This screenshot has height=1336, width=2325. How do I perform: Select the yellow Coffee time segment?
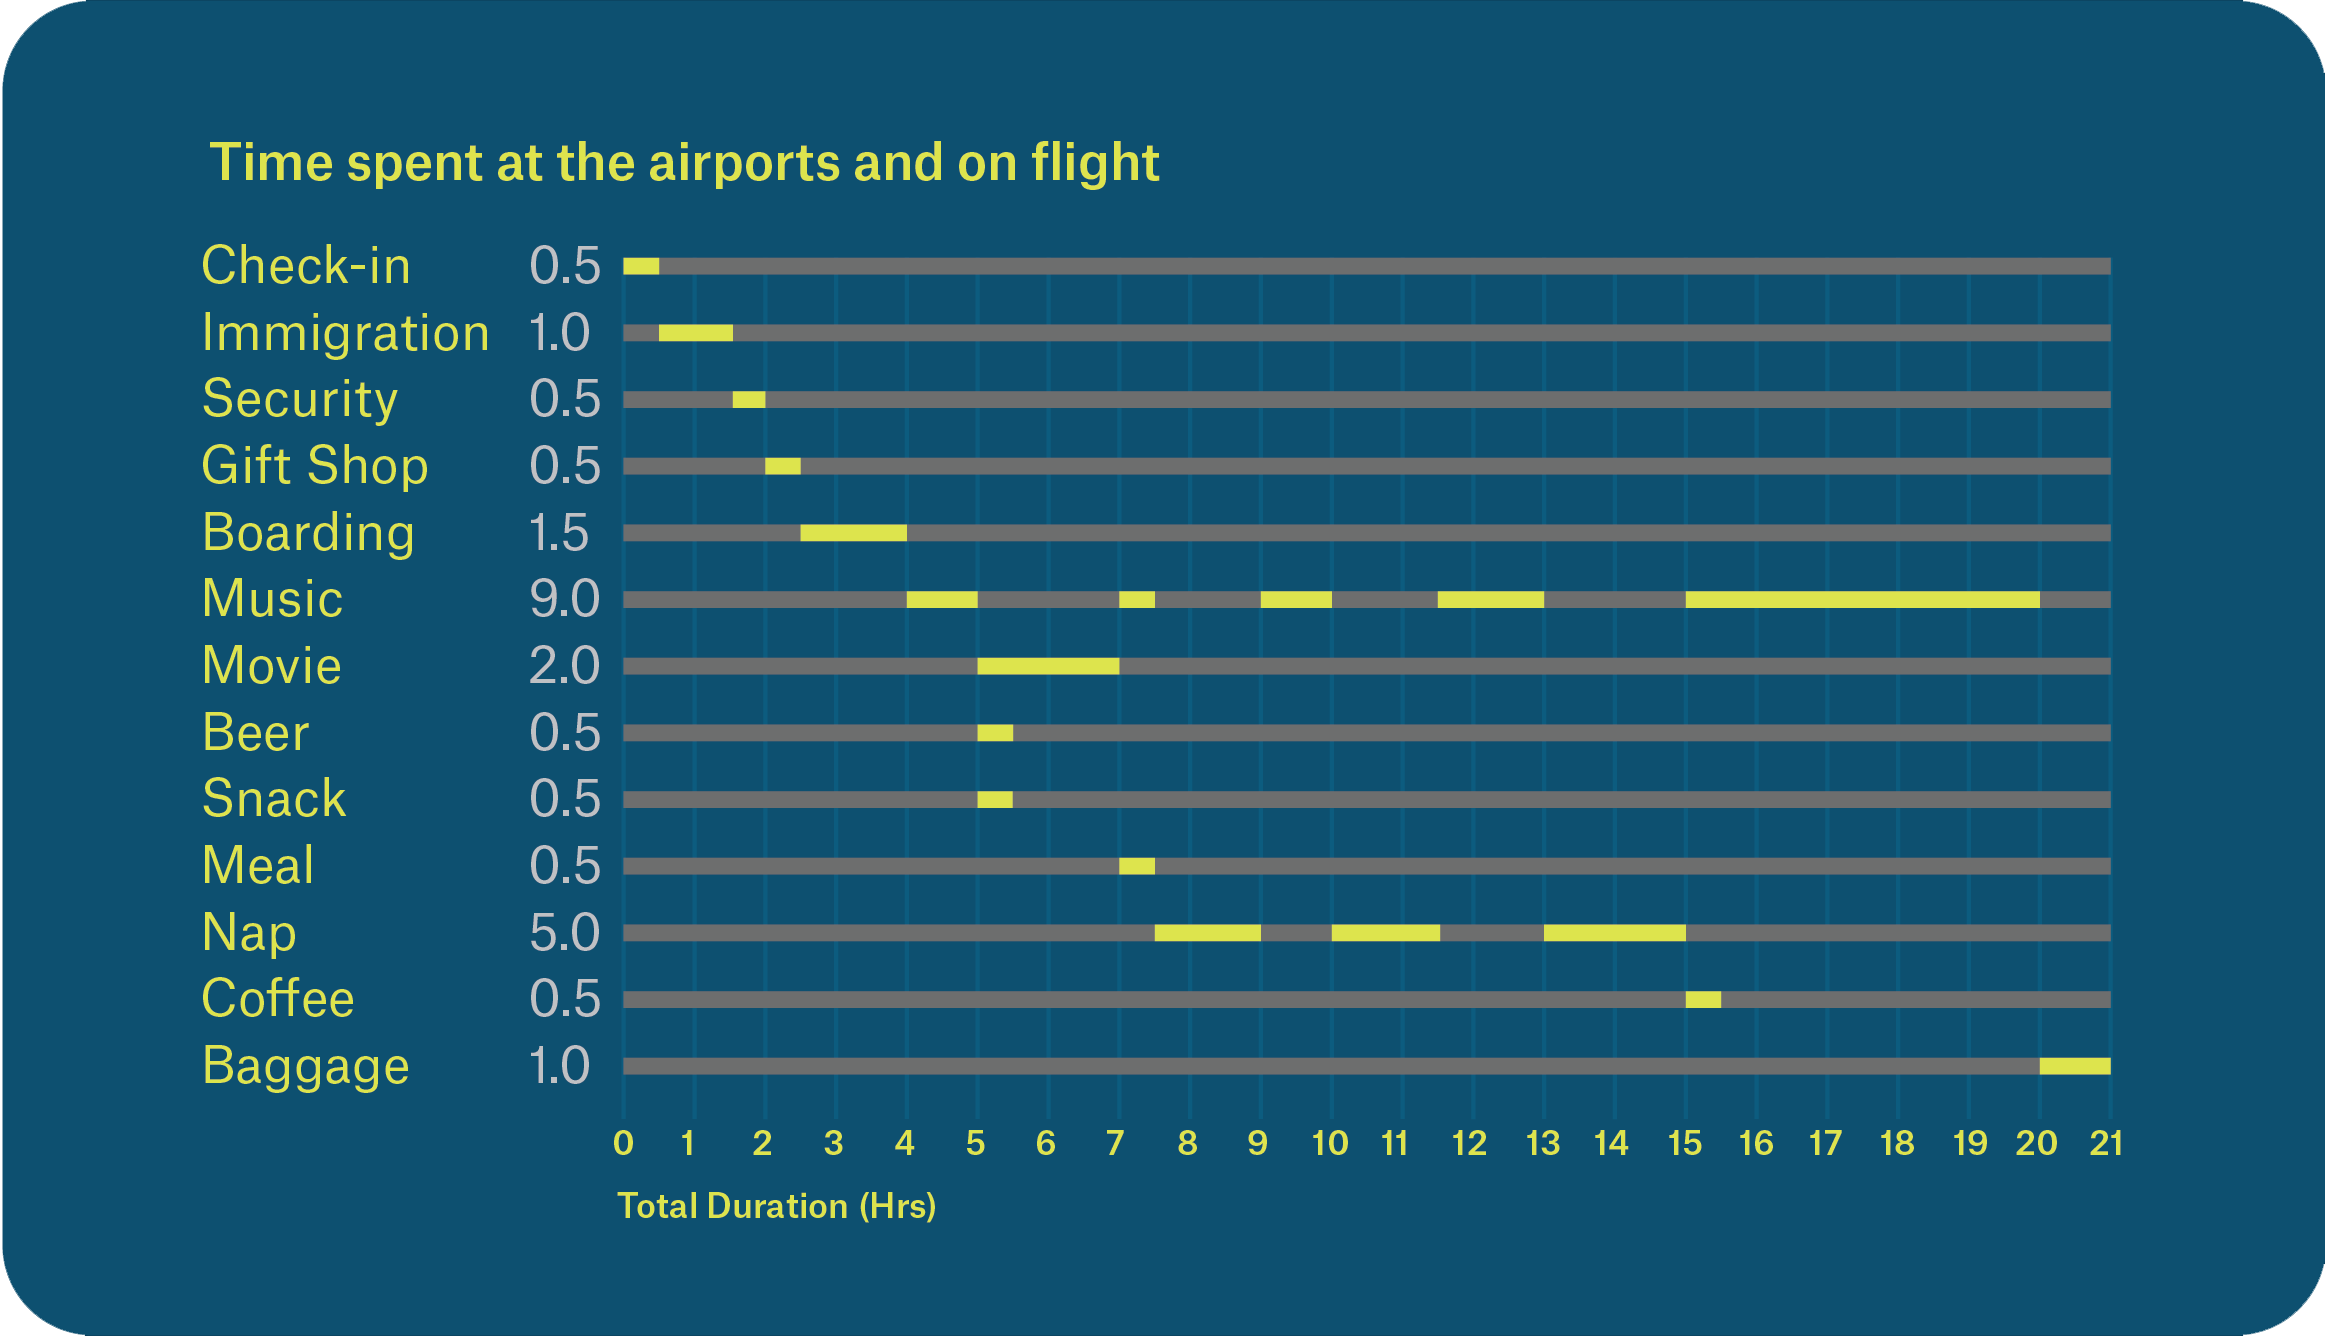pyautogui.click(x=1703, y=999)
